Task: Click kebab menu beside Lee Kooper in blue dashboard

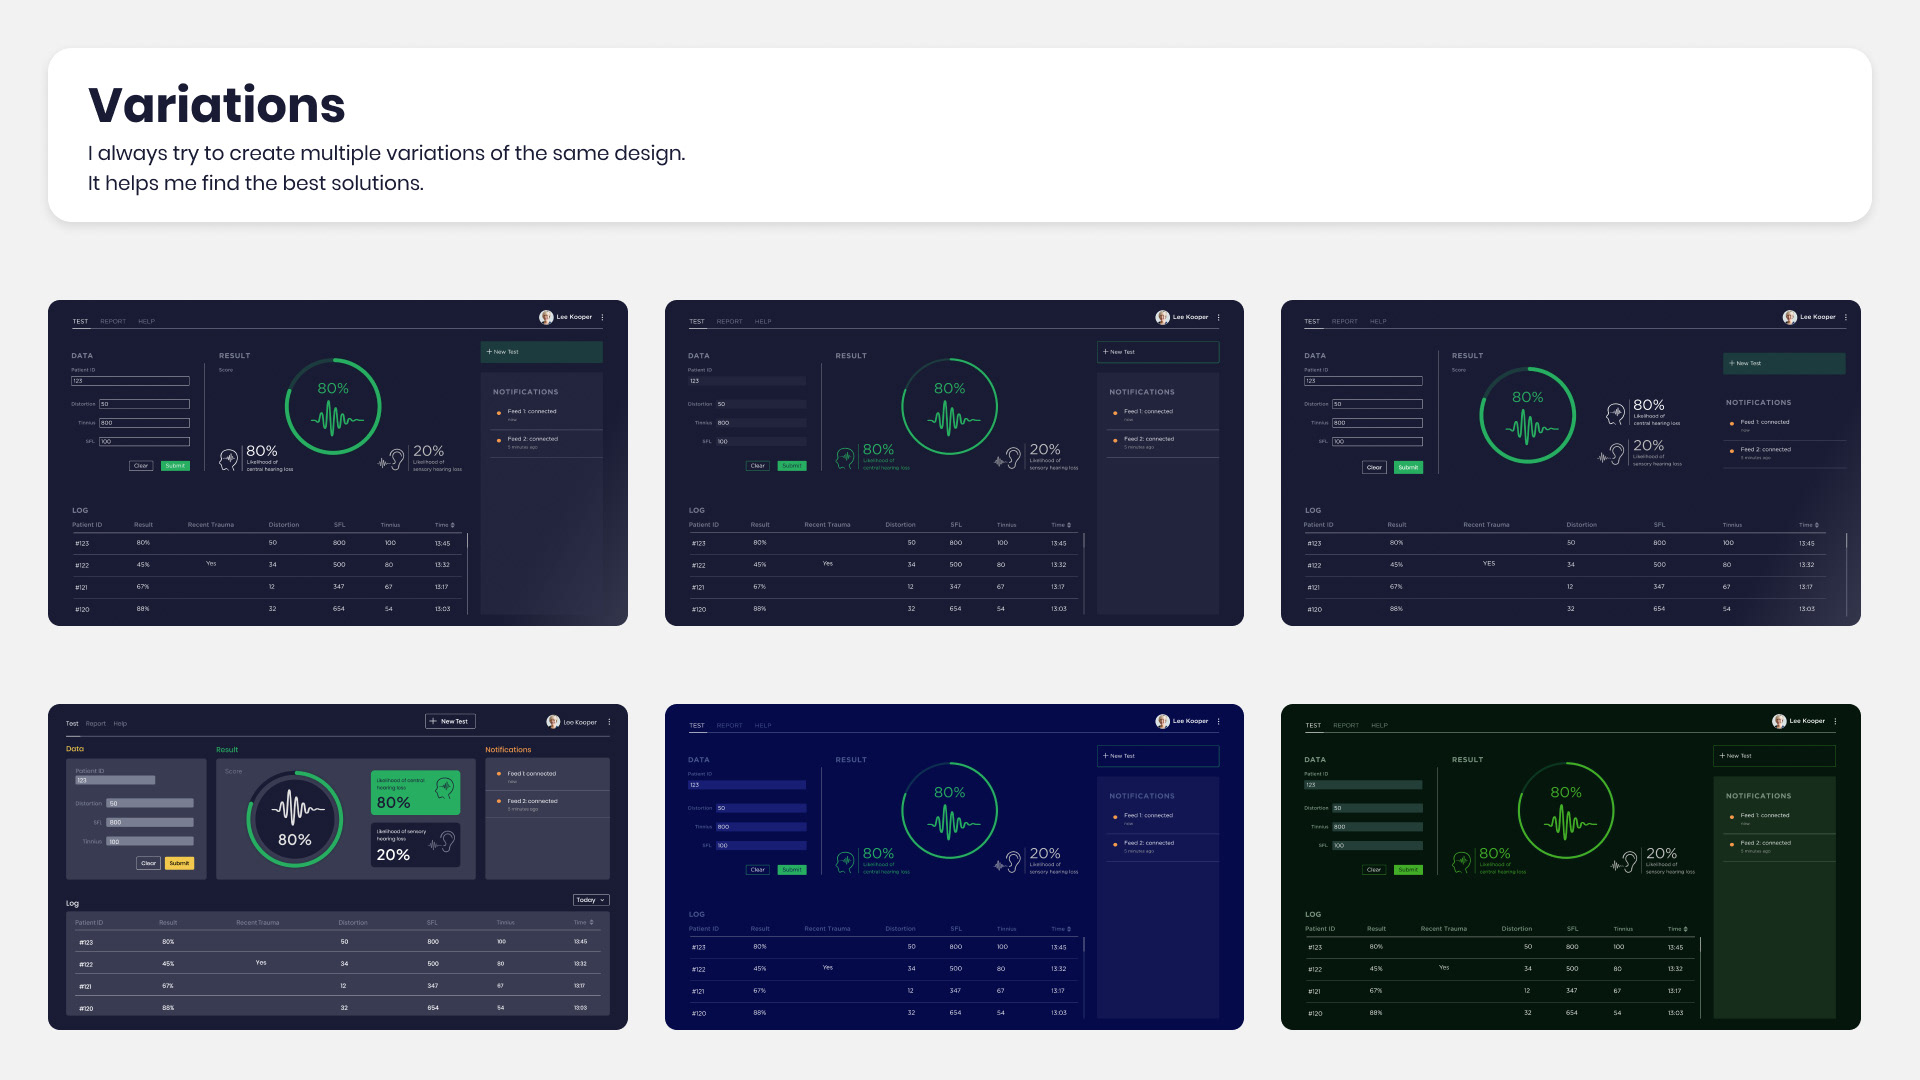Action: (x=1218, y=721)
